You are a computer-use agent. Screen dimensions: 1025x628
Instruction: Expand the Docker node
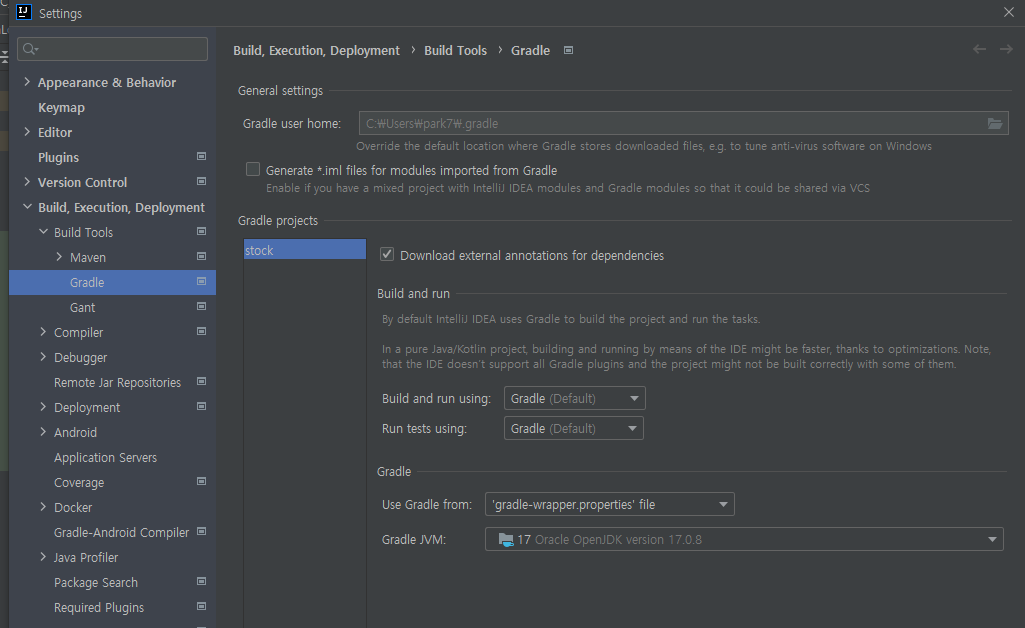pos(43,506)
